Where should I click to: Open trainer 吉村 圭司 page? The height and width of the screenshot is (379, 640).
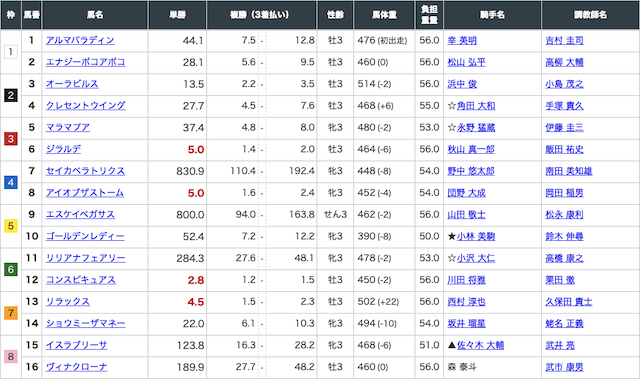(x=564, y=40)
